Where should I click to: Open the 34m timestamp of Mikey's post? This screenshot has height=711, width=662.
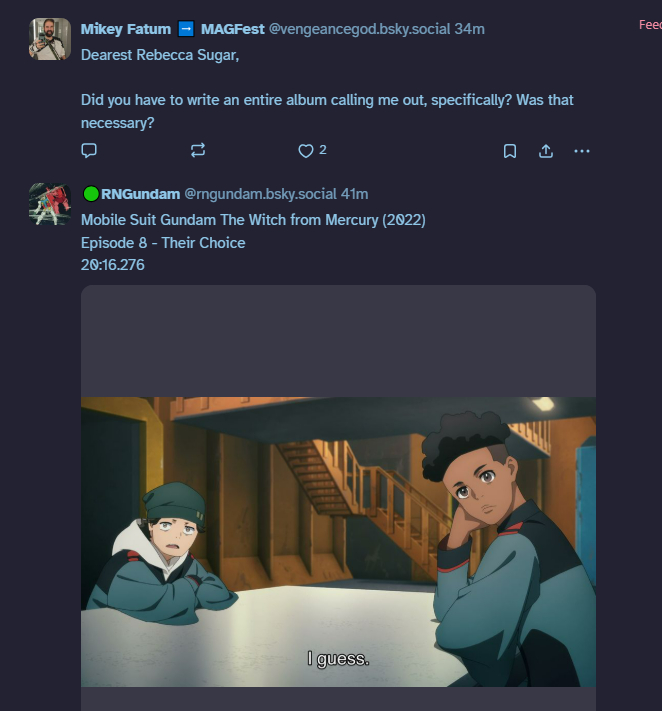click(x=470, y=29)
